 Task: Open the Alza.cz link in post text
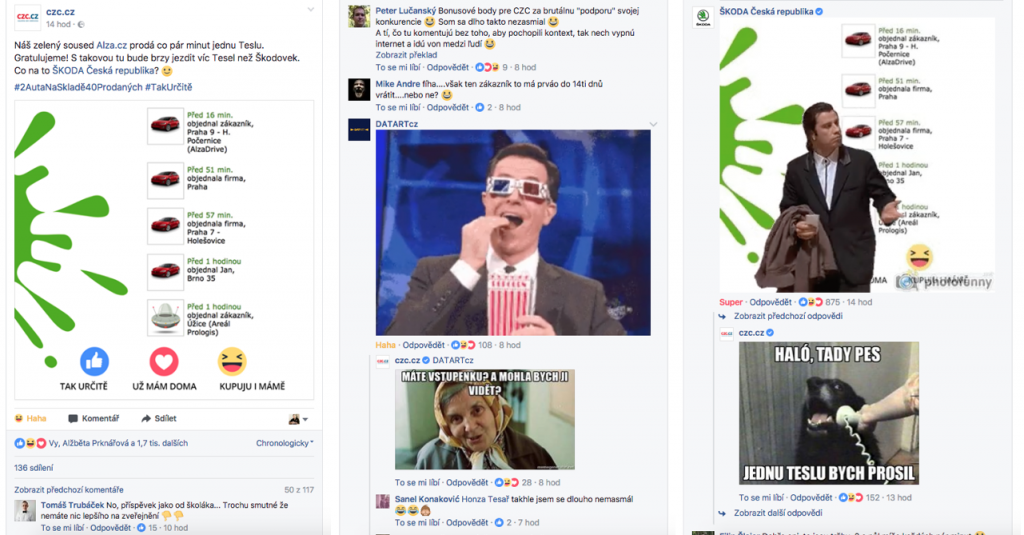tap(112, 45)
